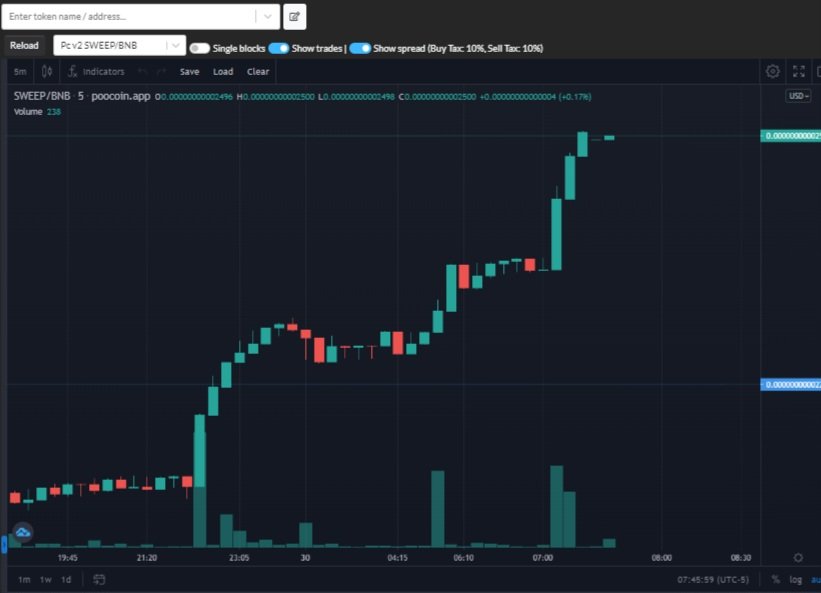Select the 5m interval menu
Viewport: 821px width, 593px height.
[20, 71]
